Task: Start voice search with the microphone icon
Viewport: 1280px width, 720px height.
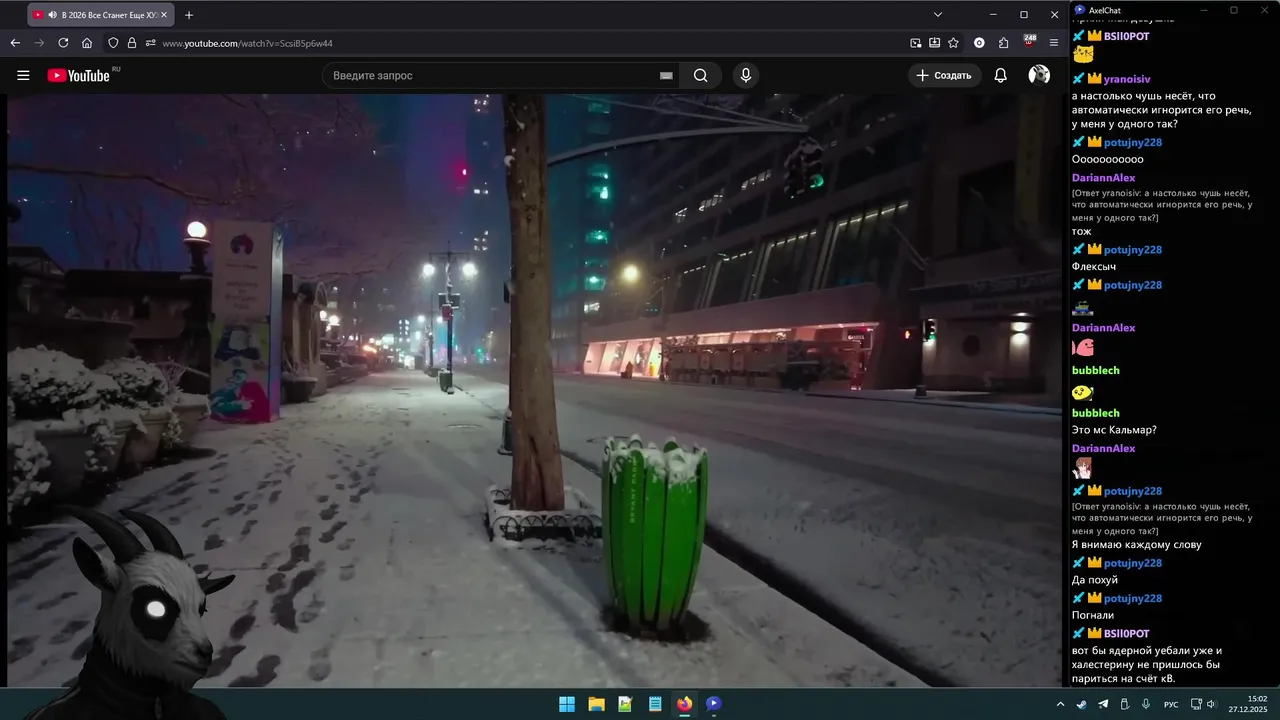Action: (745, 75)
